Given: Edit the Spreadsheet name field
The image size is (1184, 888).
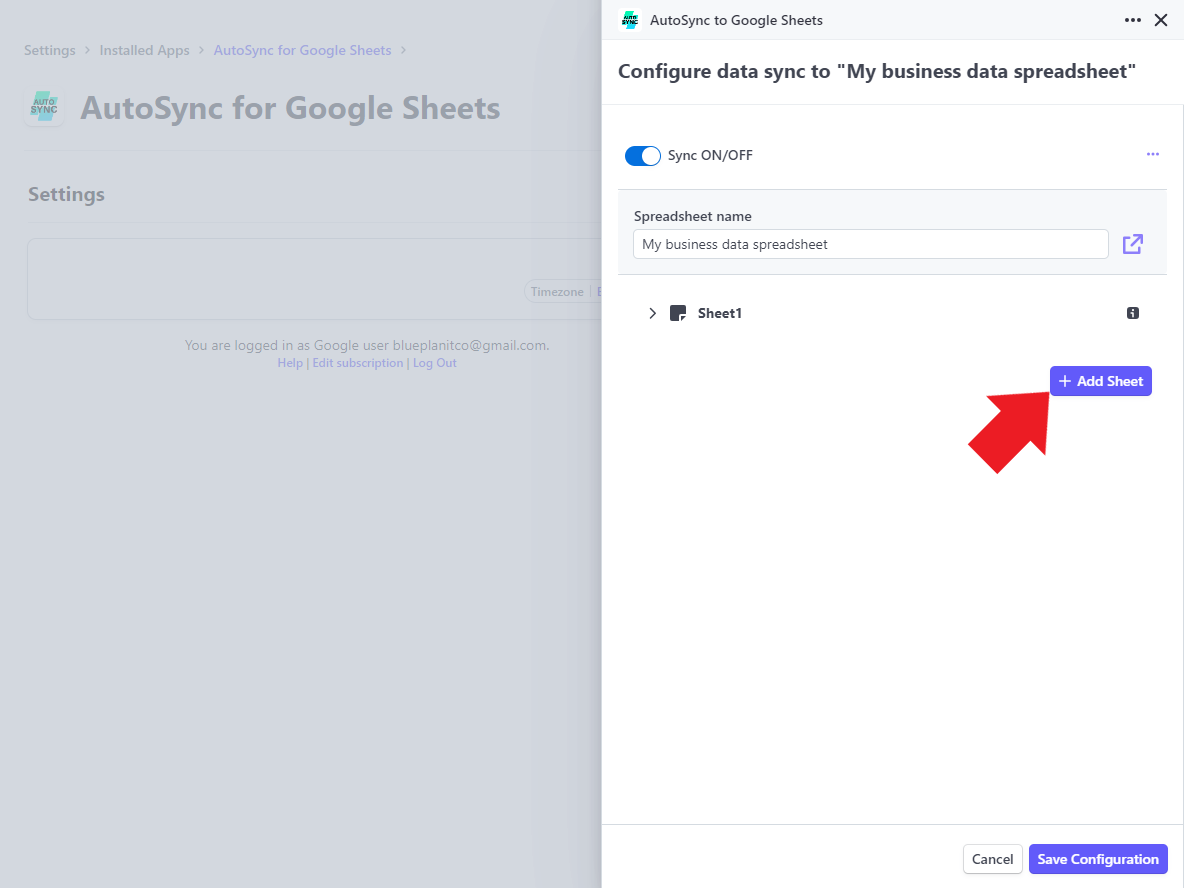Looking at the screenshot, I should 870,244.
